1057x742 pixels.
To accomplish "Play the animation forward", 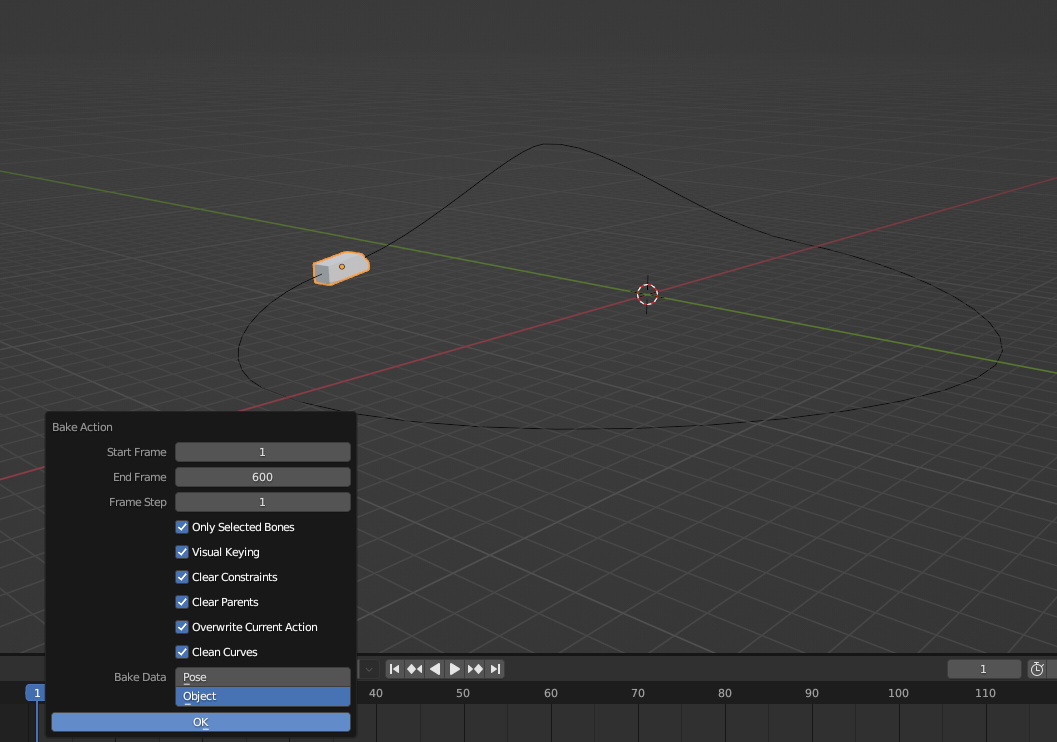I will [x=454, y=669].
